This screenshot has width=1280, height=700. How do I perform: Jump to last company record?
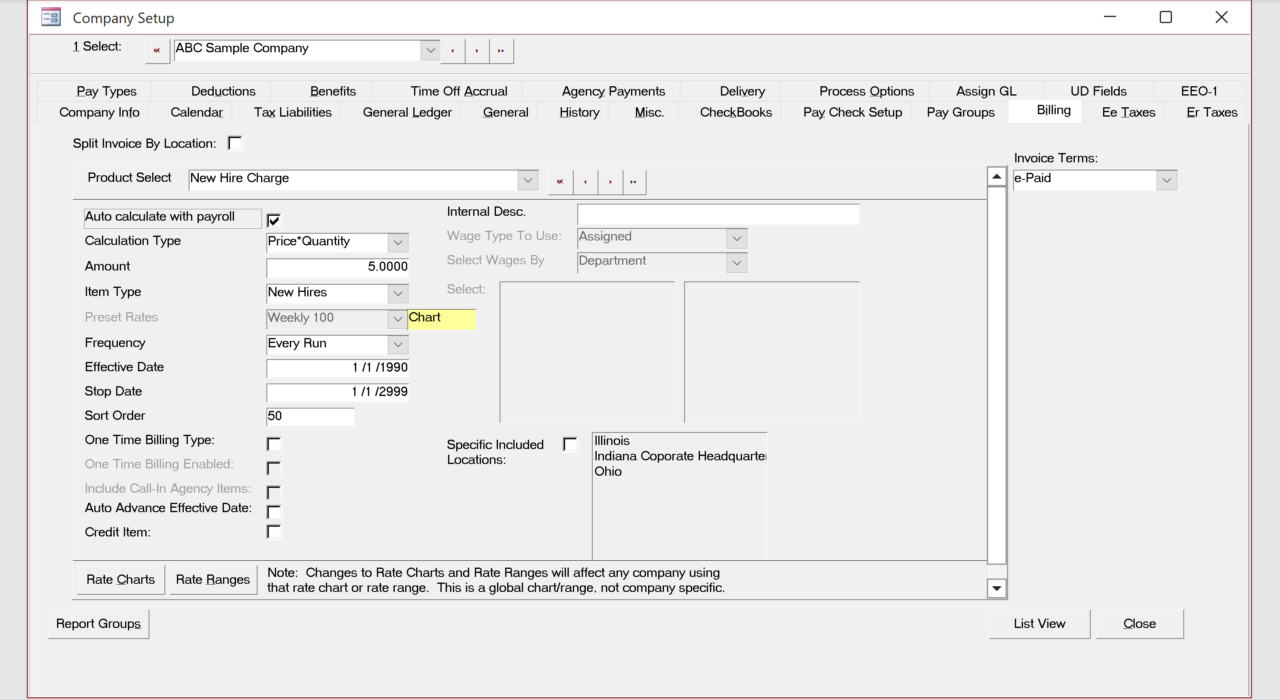tap(501, 49)
